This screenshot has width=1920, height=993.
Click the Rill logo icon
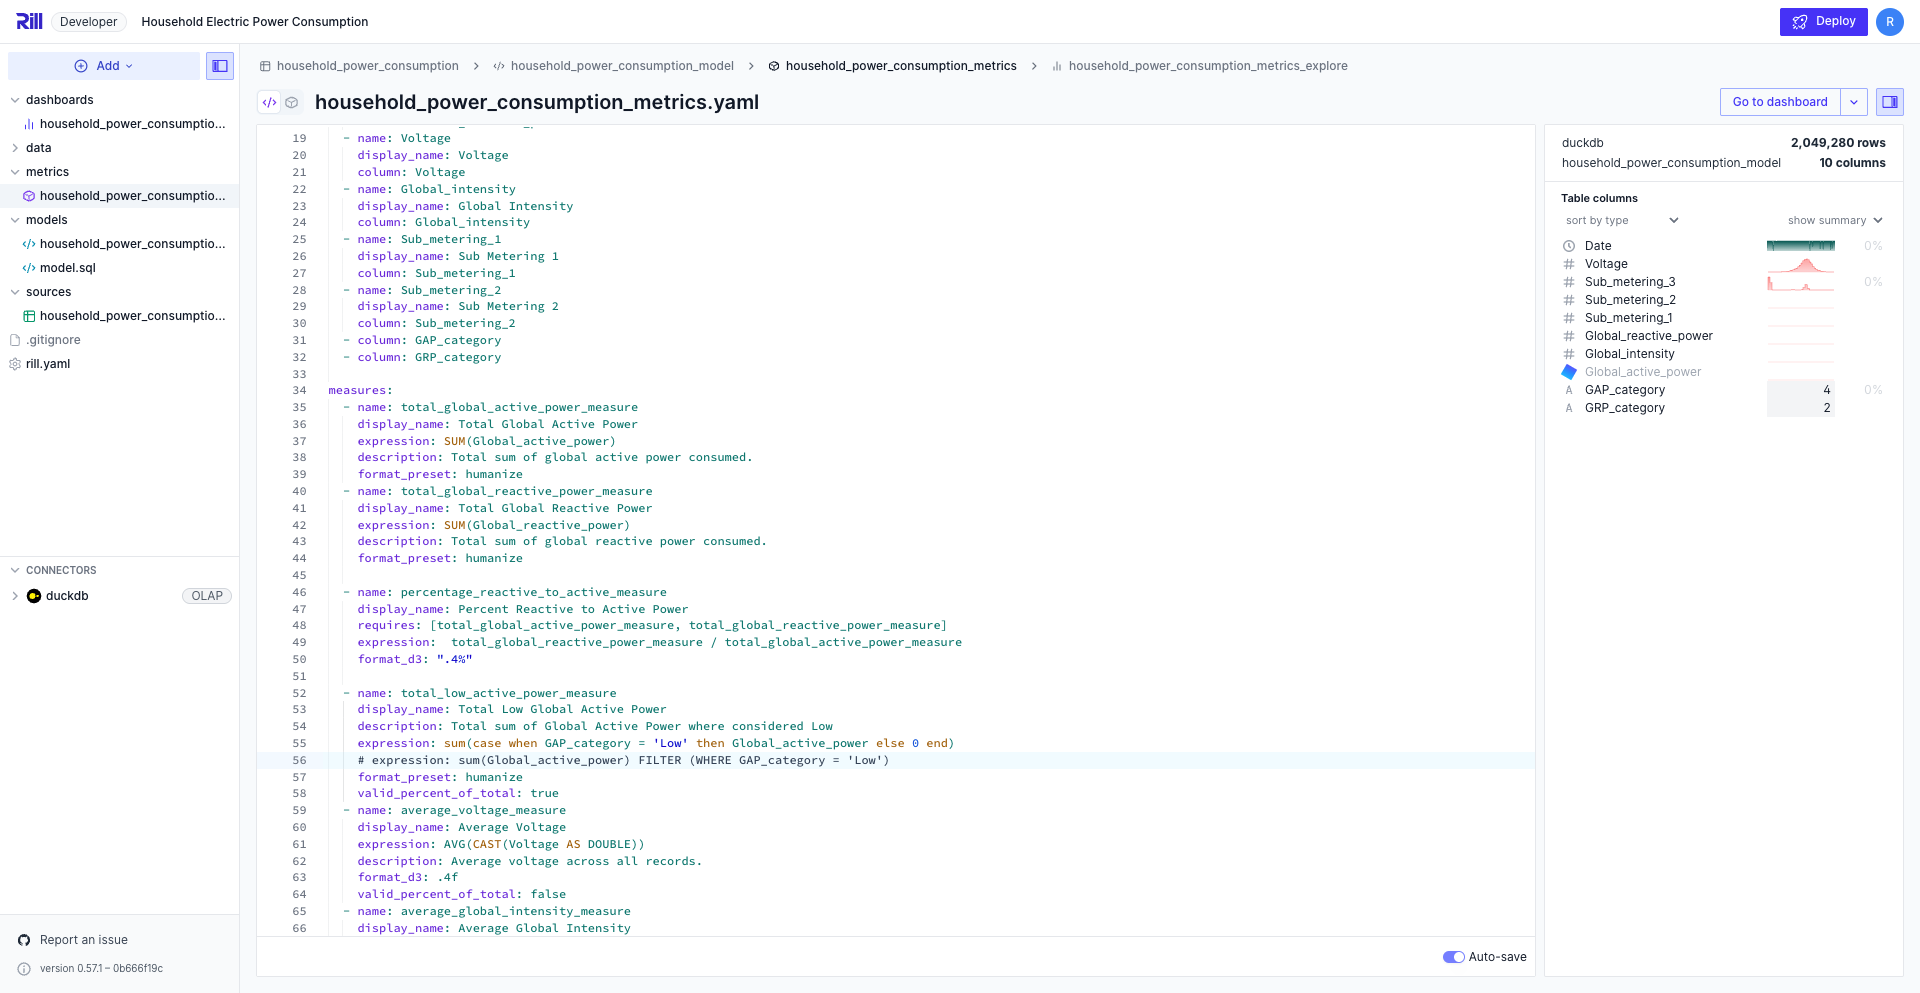(x=29, y=21)
